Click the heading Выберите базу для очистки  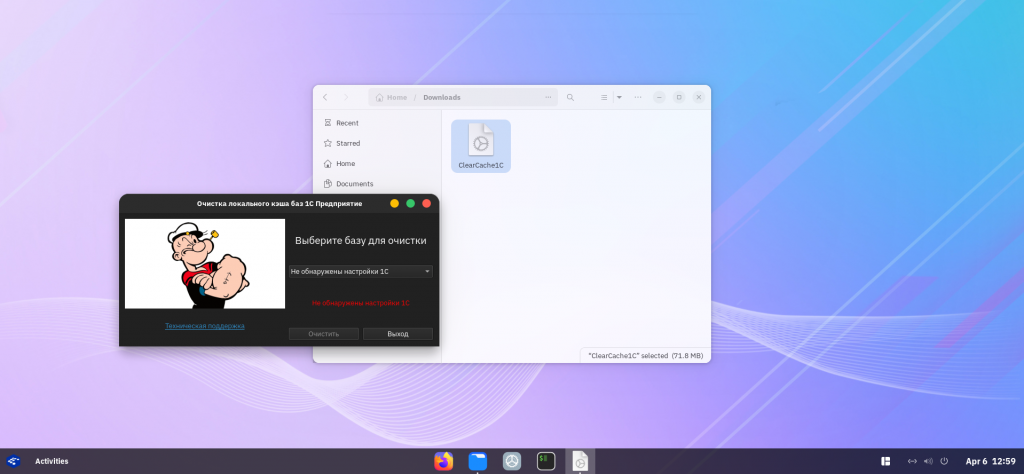click(360, 240)
